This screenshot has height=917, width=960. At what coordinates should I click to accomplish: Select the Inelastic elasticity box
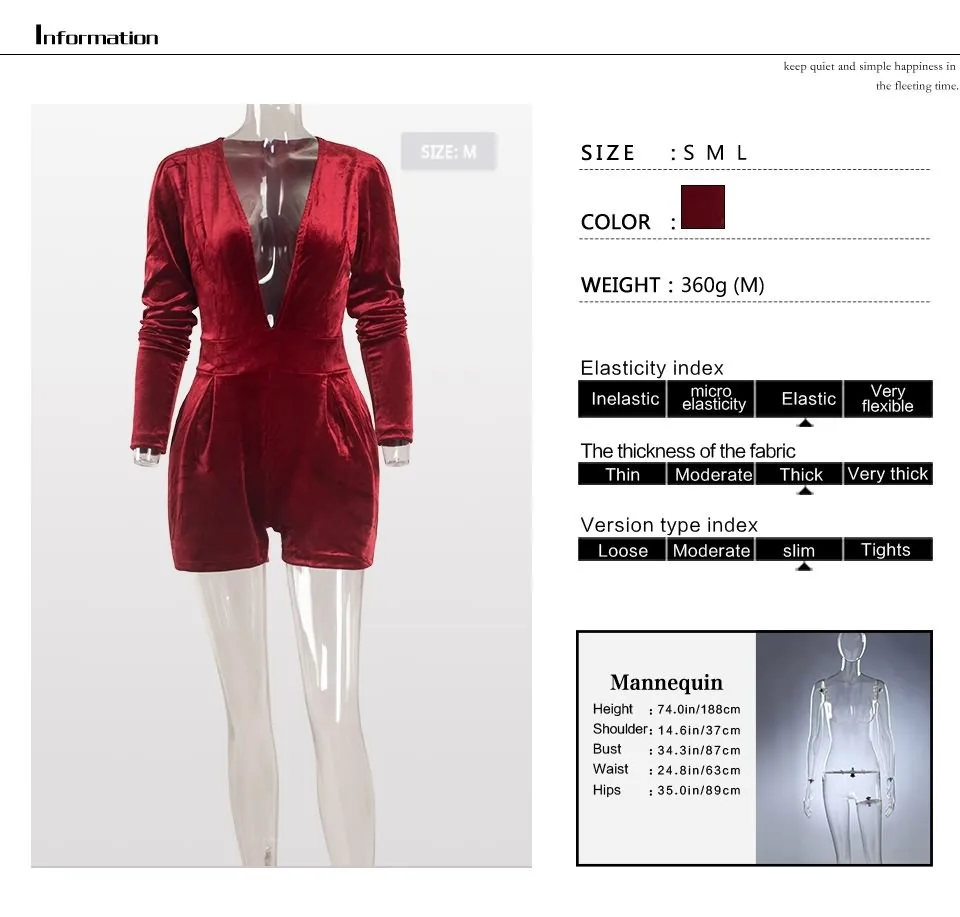click(x=622, y=399)
